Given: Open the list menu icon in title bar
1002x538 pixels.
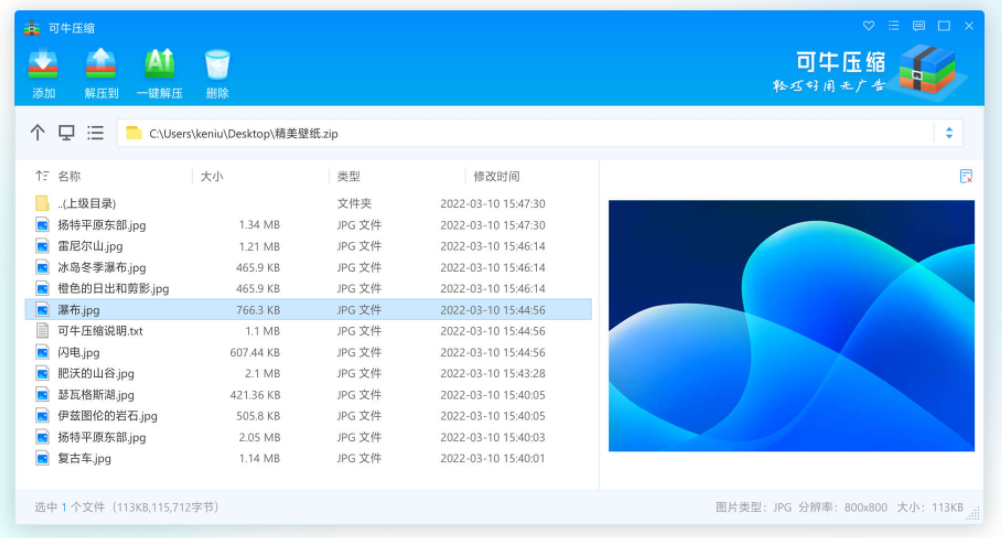Looking at the screenshot, I should [x=893, y=26].
